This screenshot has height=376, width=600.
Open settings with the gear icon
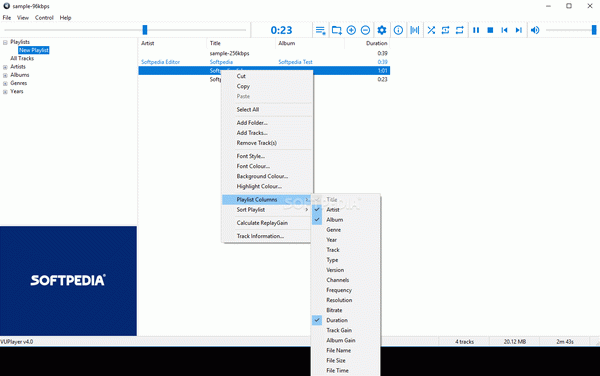tap(382, 30)
